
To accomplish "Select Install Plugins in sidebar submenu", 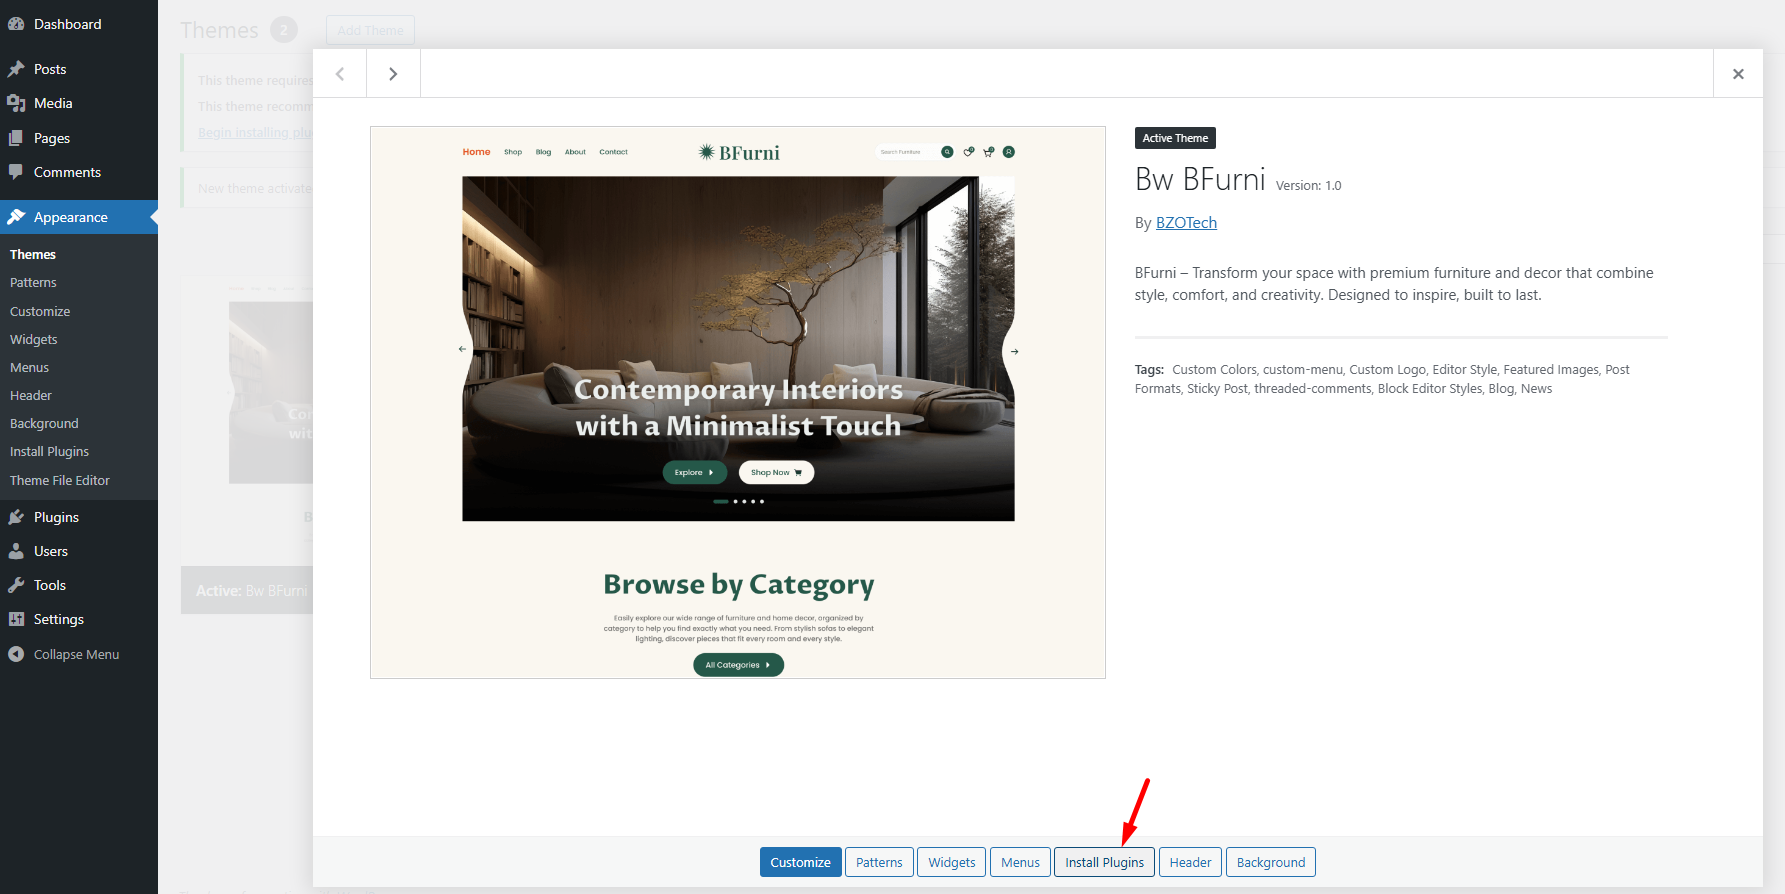I will (x=49, y=451).
